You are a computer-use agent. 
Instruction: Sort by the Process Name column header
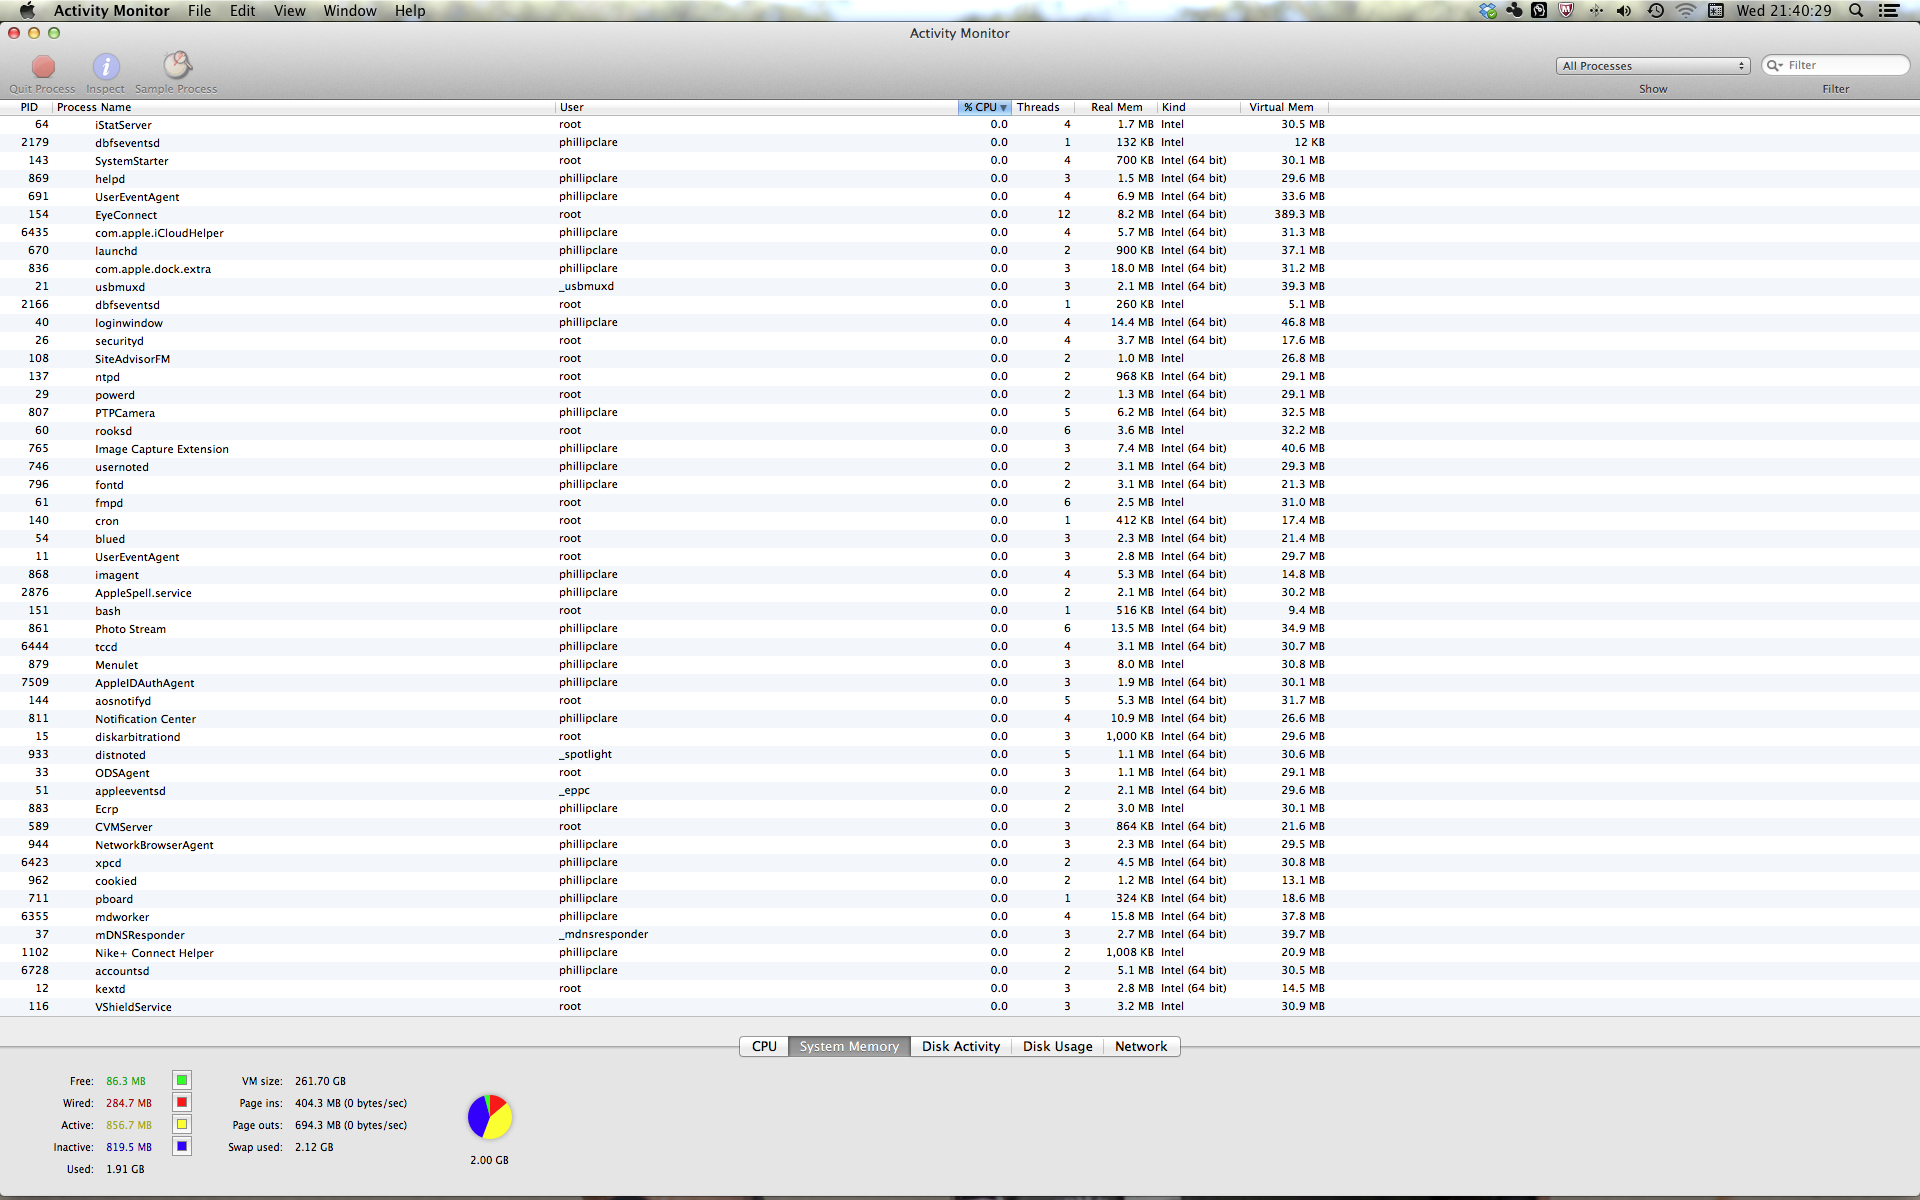coord(304,107)
